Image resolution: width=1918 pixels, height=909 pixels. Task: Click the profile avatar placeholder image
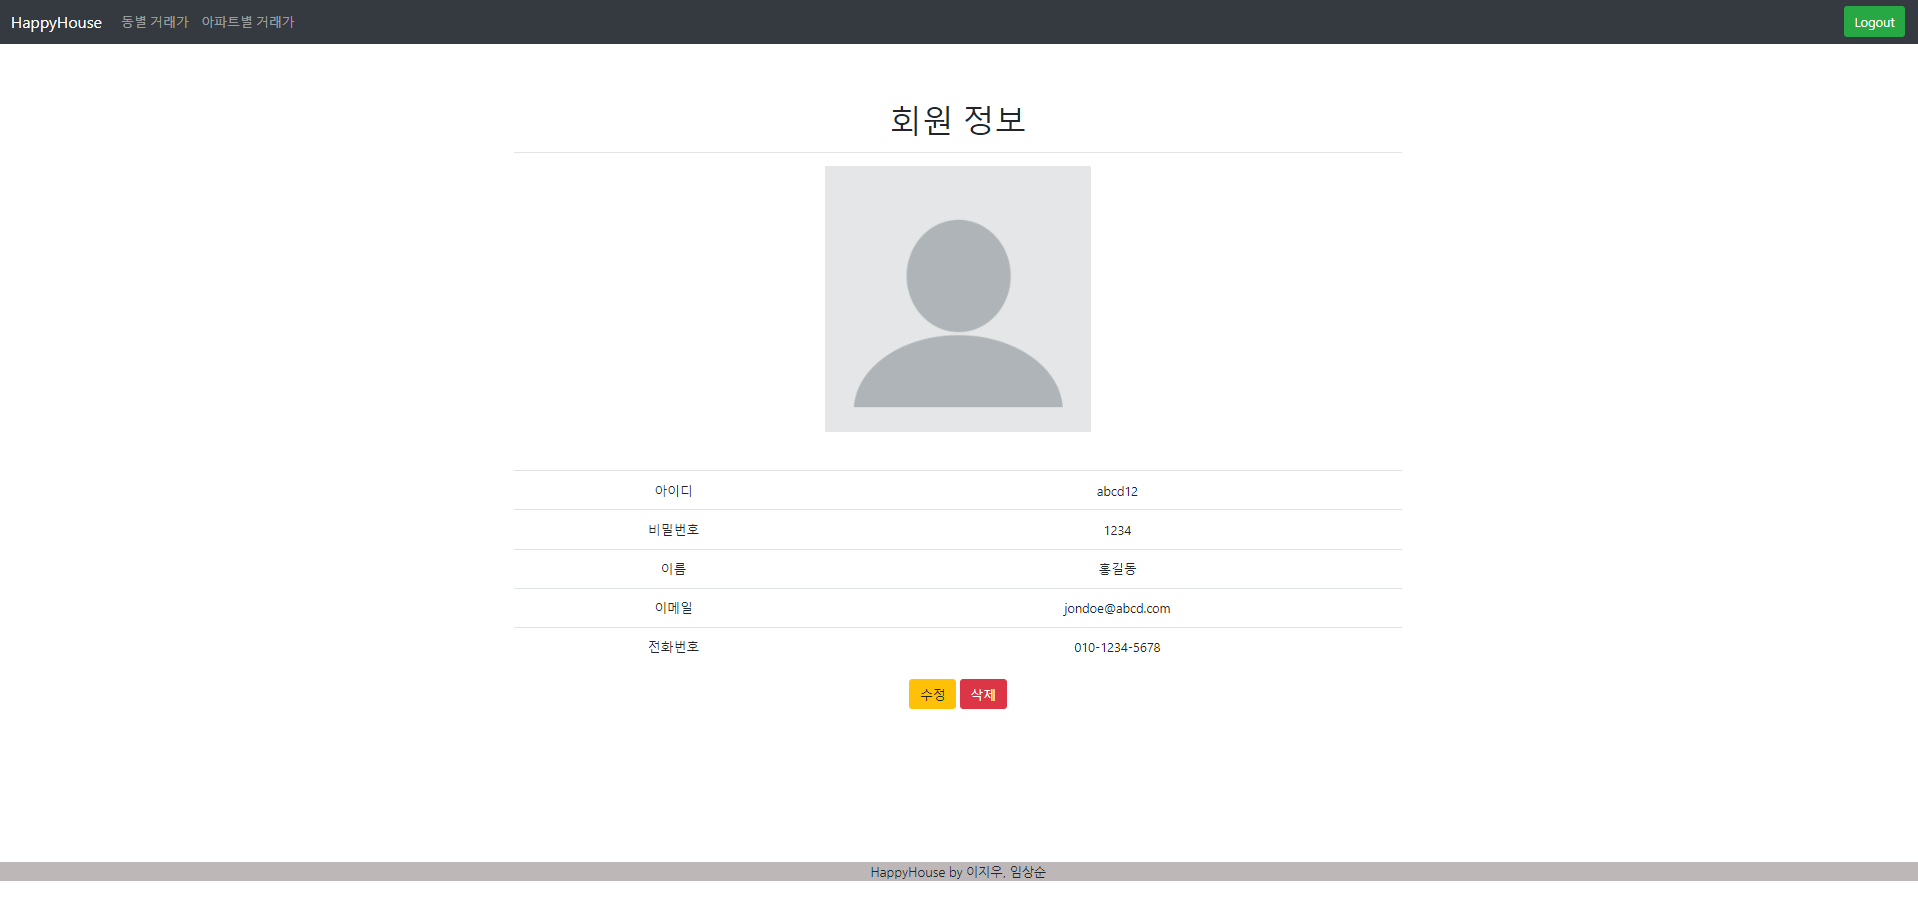click(x=957, y=299)
